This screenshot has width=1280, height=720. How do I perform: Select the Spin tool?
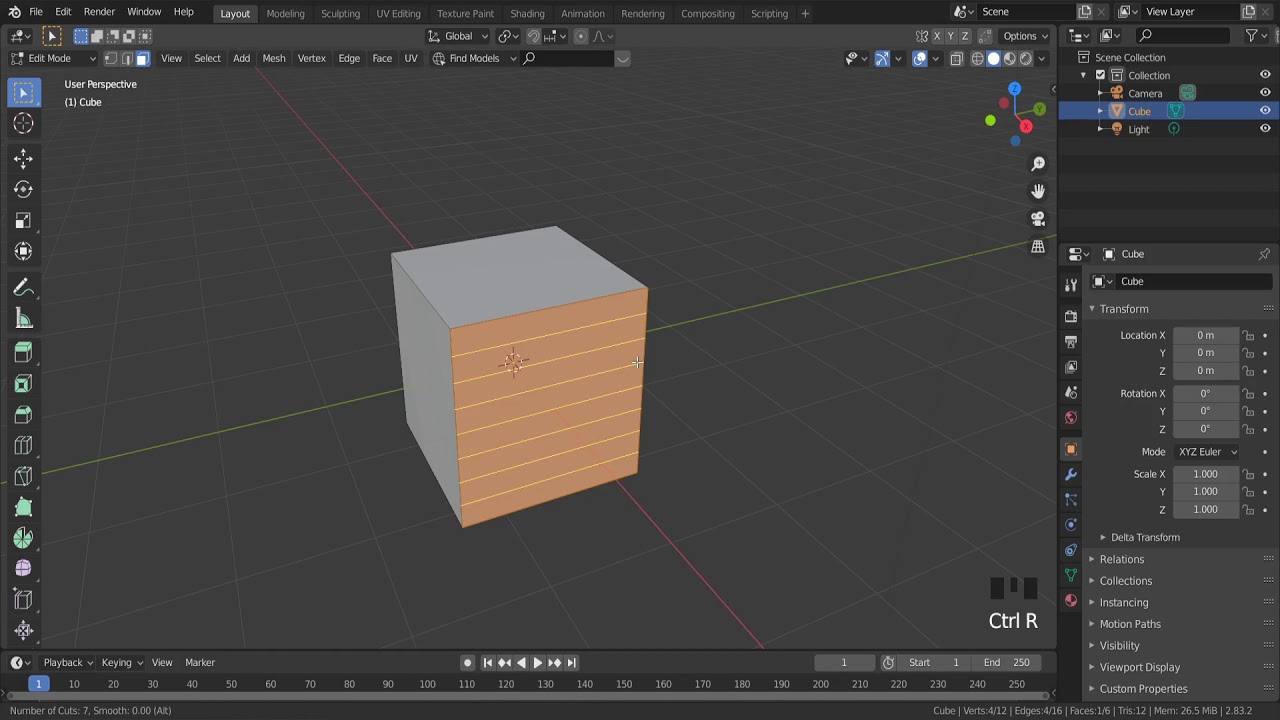click(x=23, y=539)
